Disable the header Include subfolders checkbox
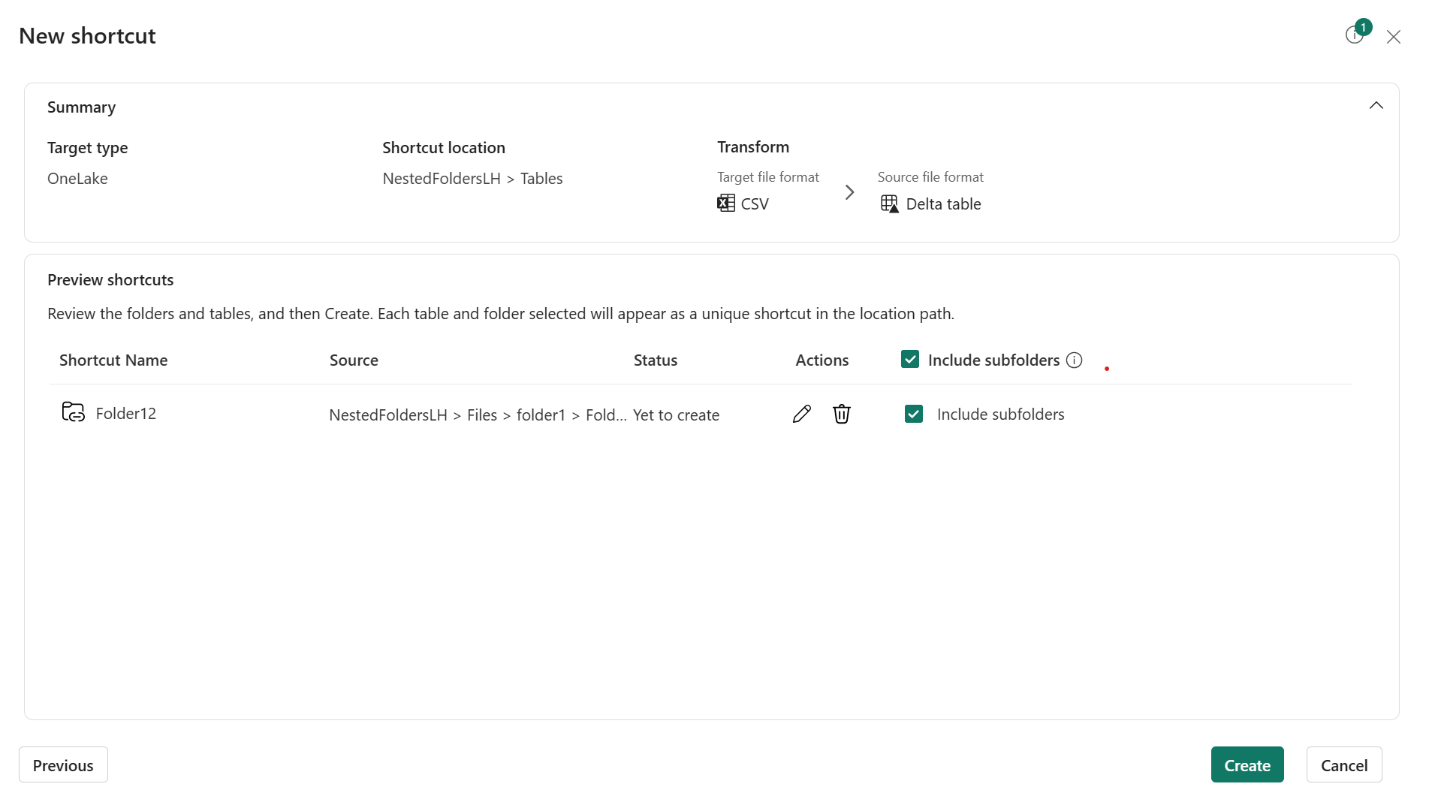 click(x=910, y=359)
